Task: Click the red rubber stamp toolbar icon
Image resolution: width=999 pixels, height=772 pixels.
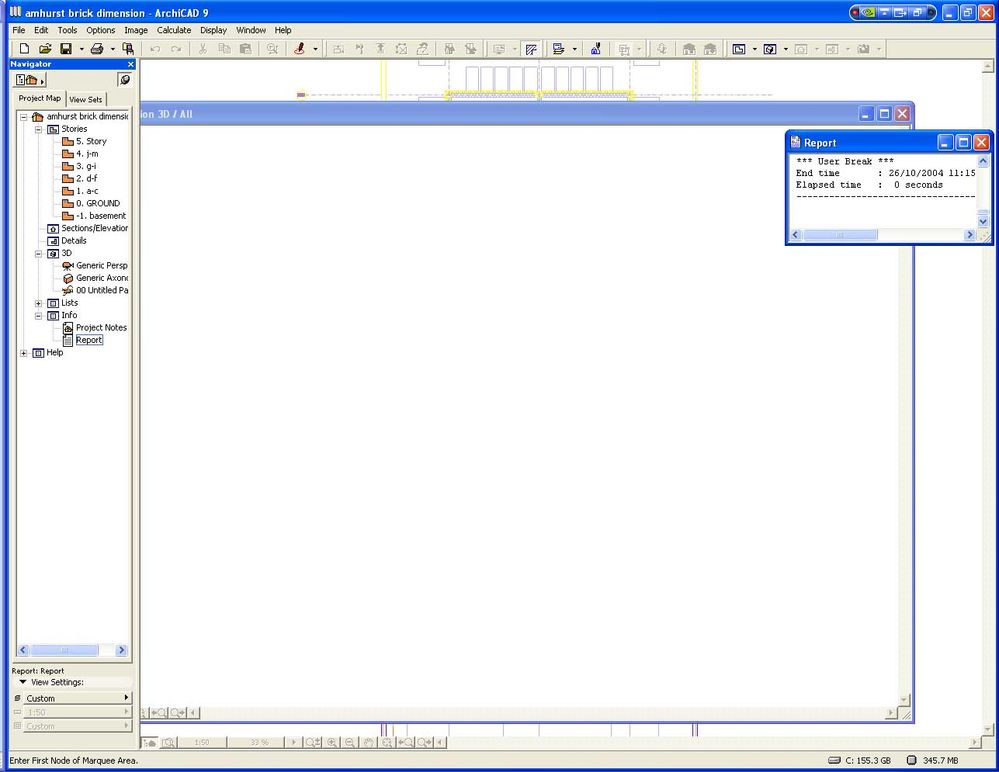Action: tap(299, 49)
